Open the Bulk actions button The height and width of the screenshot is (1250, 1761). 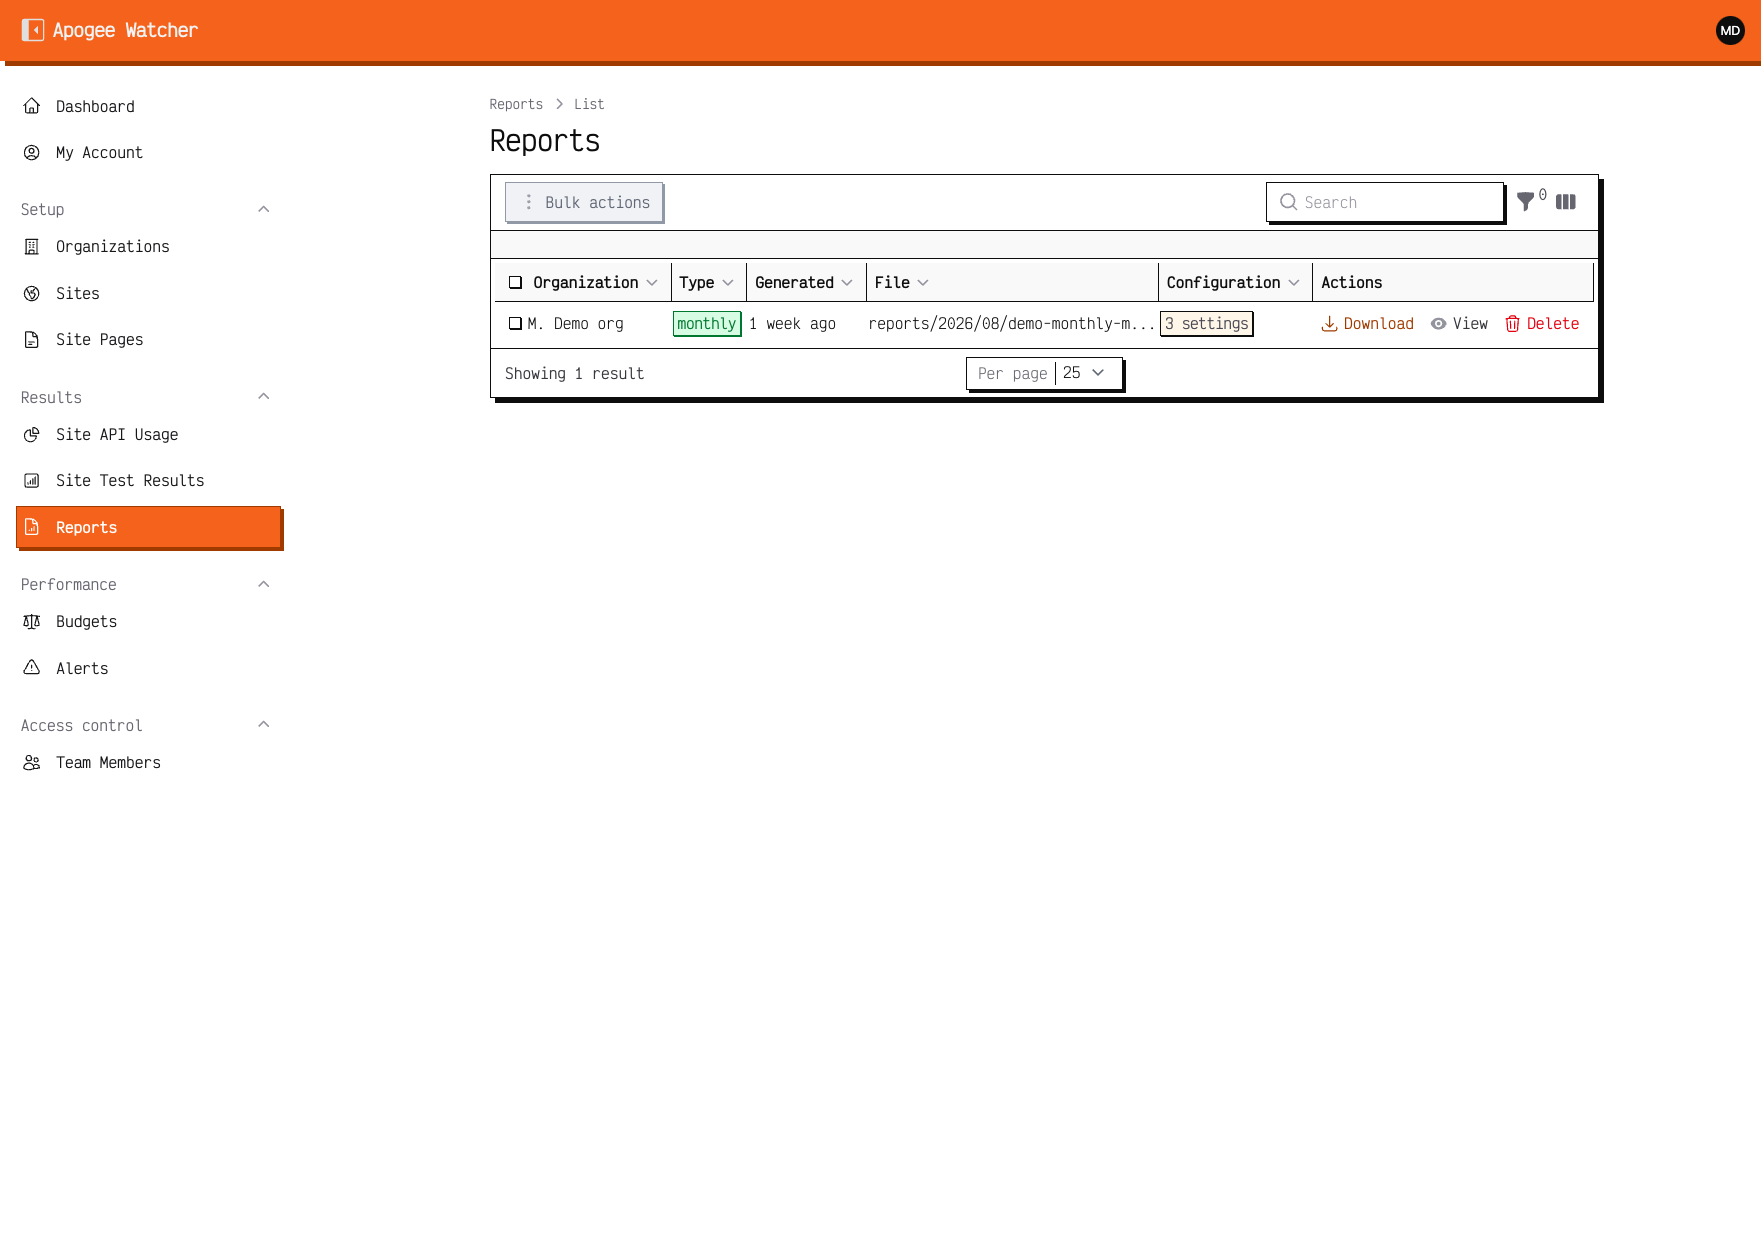tap(584, 202)
